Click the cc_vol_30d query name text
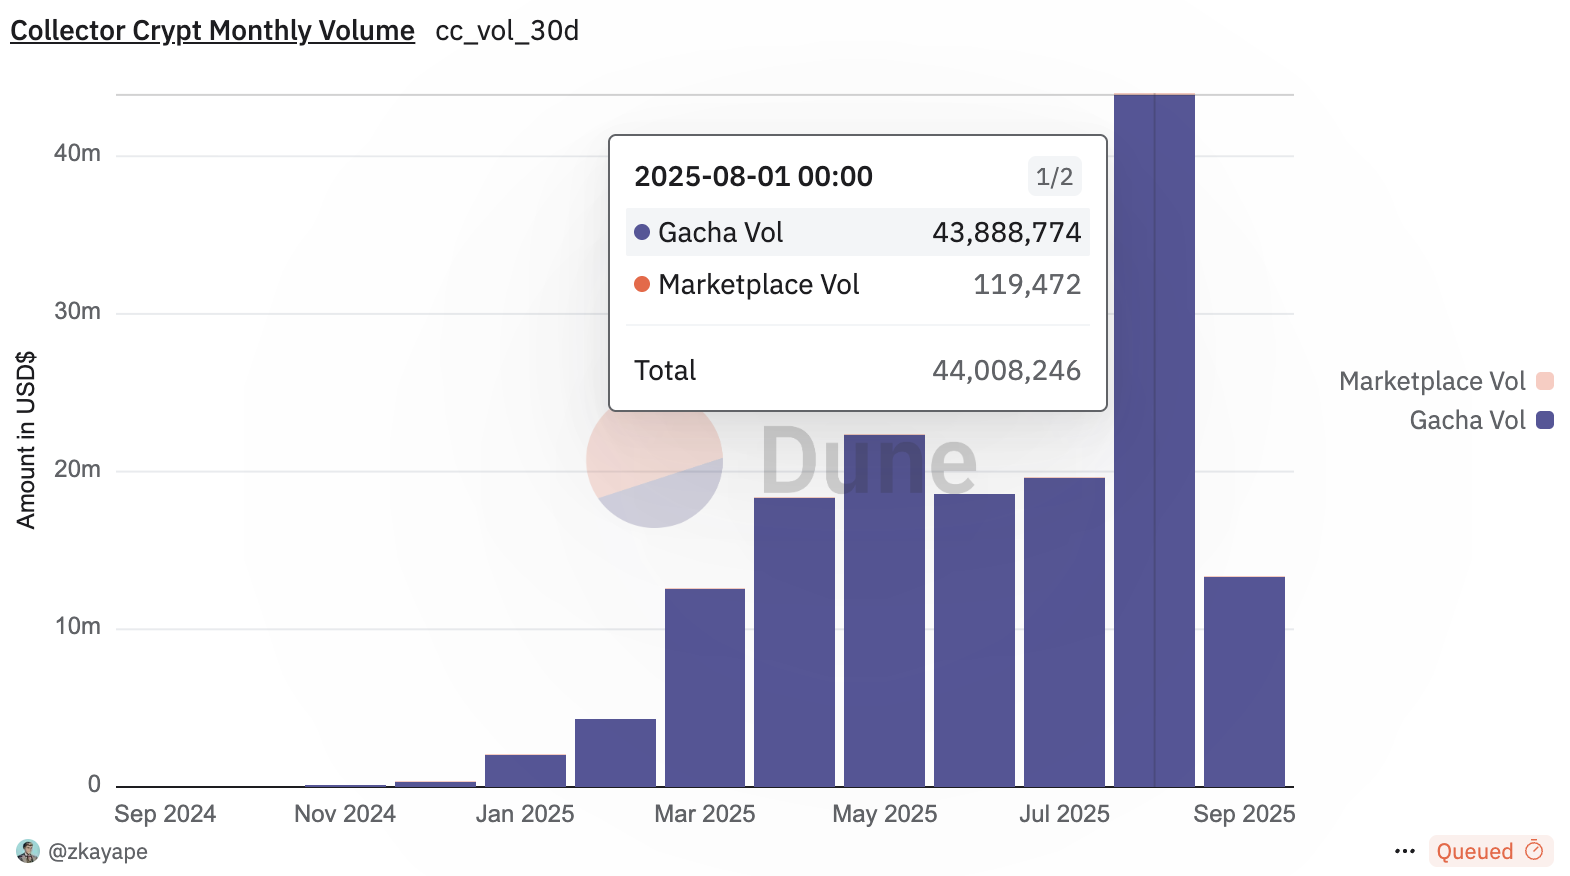 (507, 31)
